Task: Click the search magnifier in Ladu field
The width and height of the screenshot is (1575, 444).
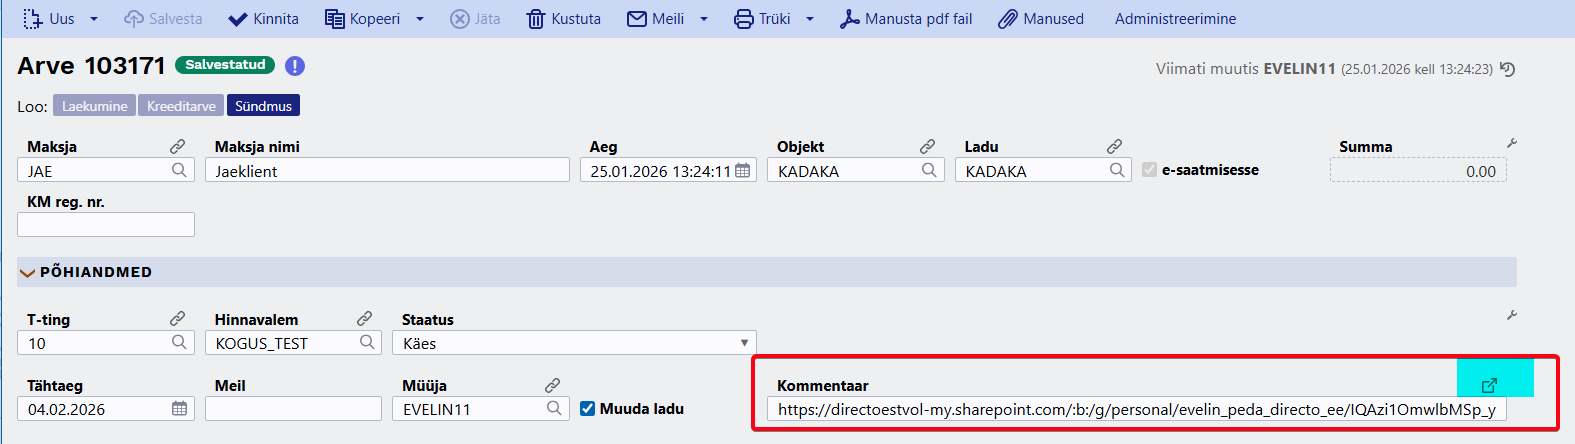Action: tap(1117, 171)
